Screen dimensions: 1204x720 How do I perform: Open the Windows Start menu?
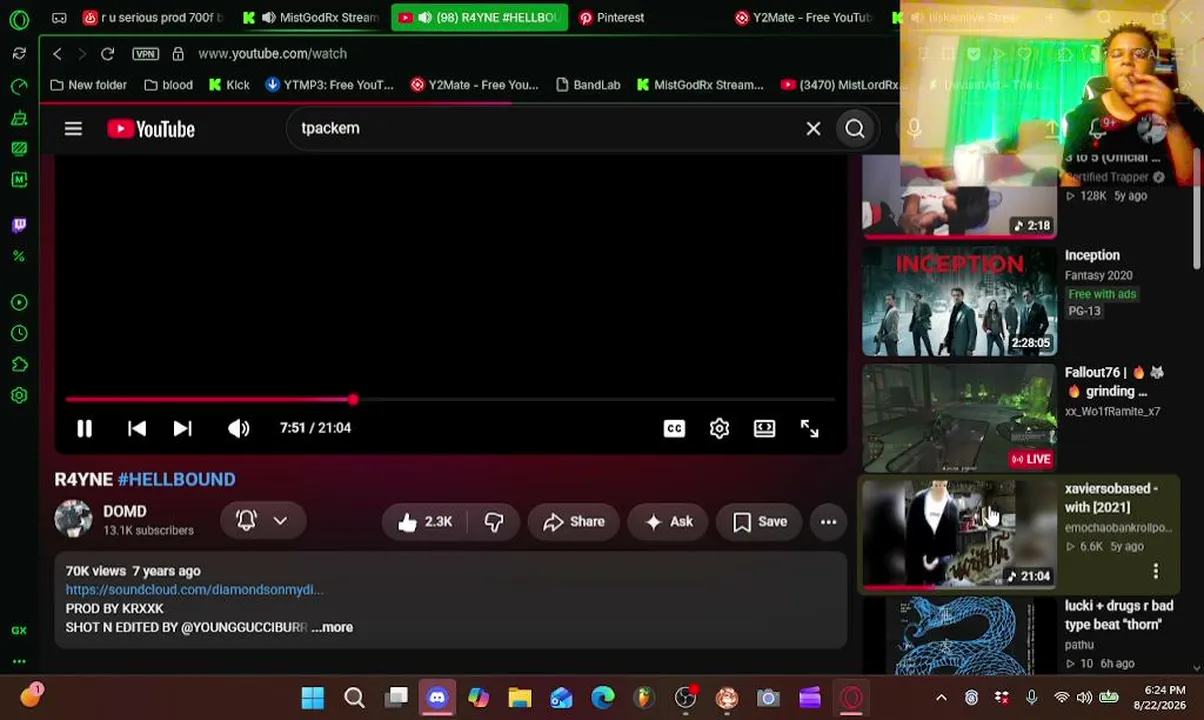(x=312, y=698)
